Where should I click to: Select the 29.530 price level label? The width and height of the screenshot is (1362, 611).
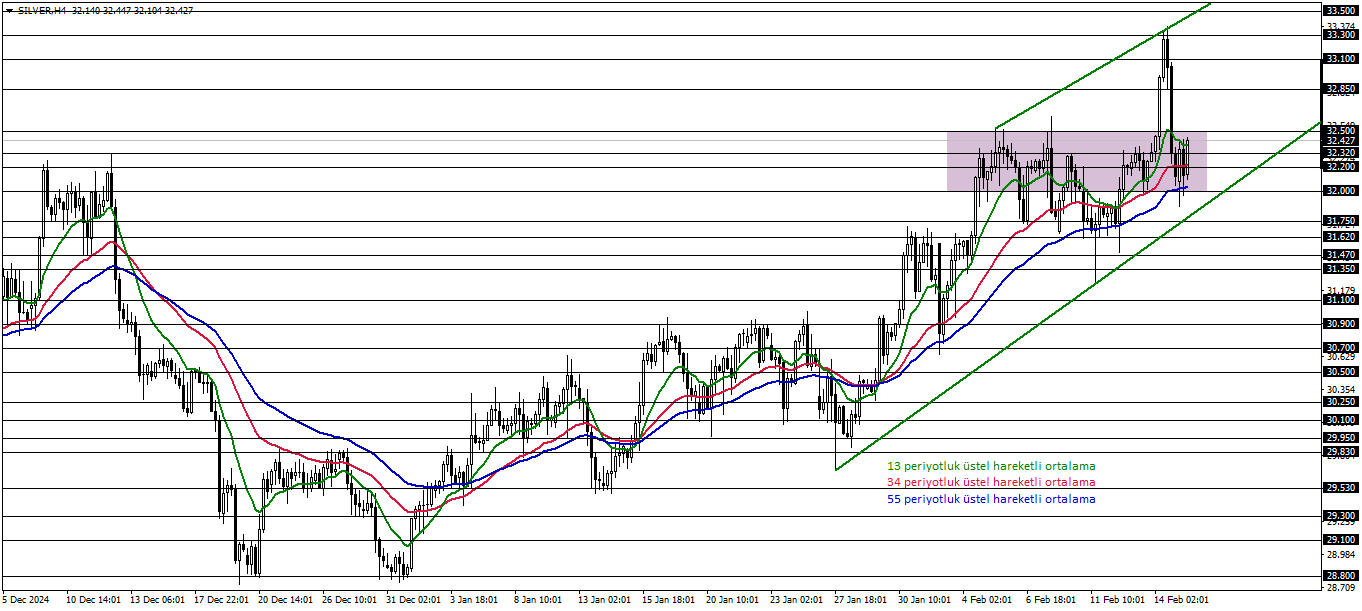pyautogui.click(x=1340, y=488)
